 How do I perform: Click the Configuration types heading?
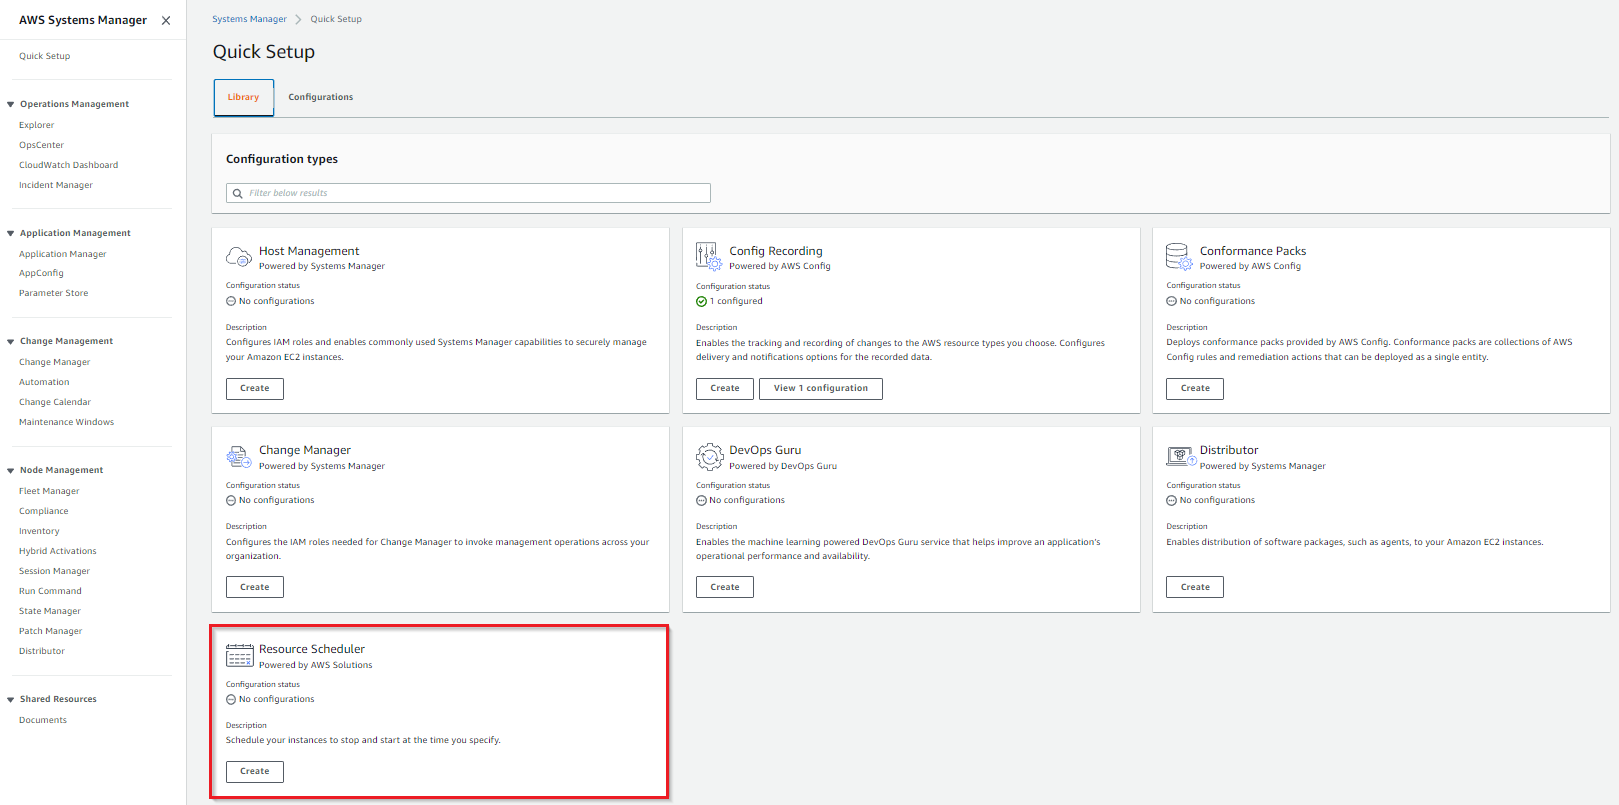[x=282, y=159]
